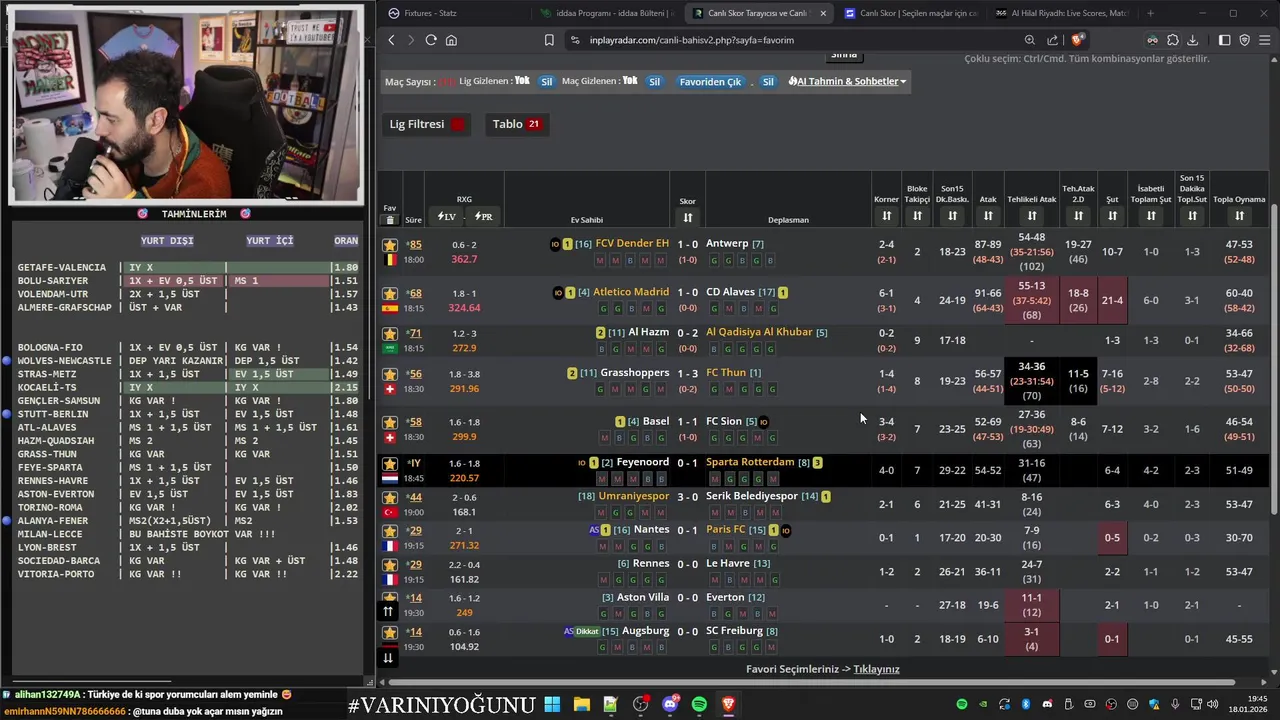
Task: Toggle the PR RXG button
Action: (483, 217)
